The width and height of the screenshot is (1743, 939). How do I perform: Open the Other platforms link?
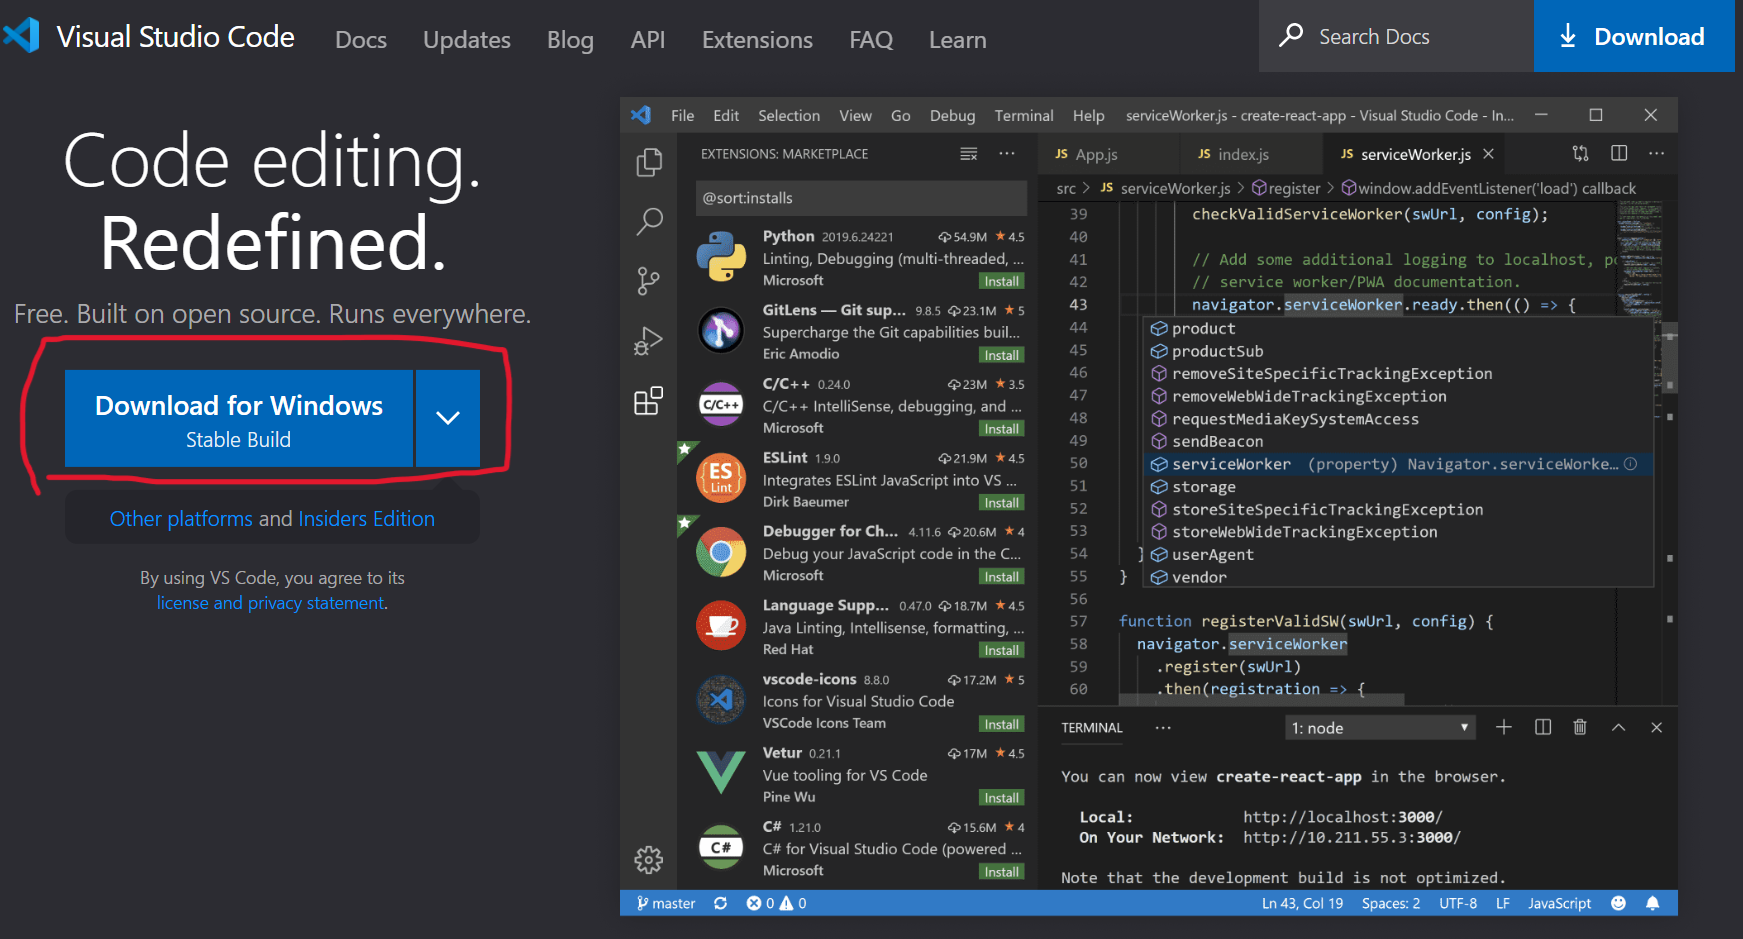pos(181,519)
